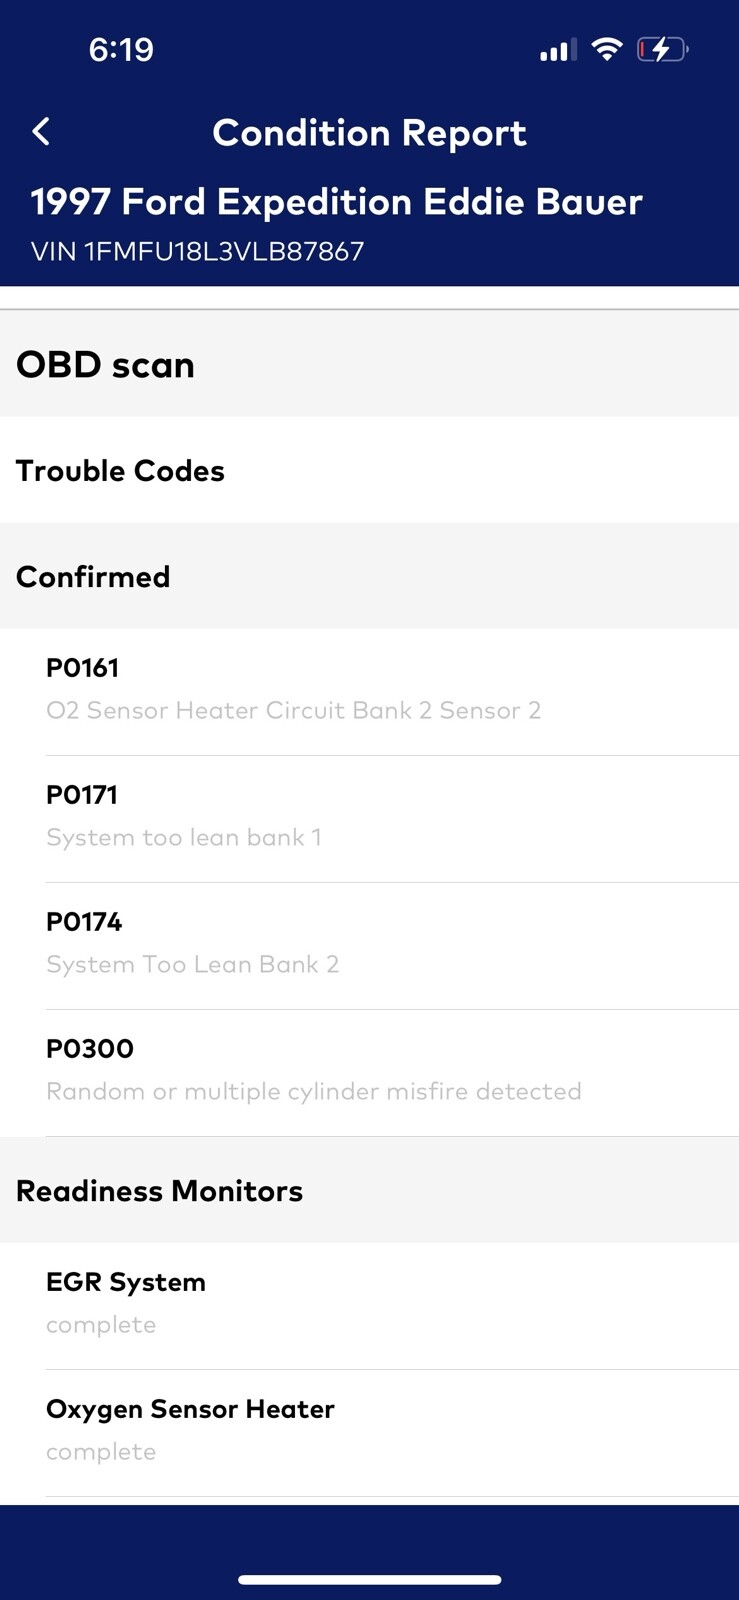Open the P0174 System Too Lean entry
Image resolution: width=739 pixels, height=1600 pixels.
[369, 944]
